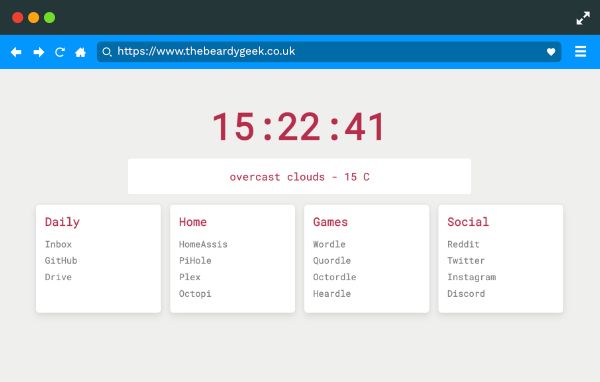Favorite the page with heart icon
This screenshot has height=382, width=600.
(551, 52)
